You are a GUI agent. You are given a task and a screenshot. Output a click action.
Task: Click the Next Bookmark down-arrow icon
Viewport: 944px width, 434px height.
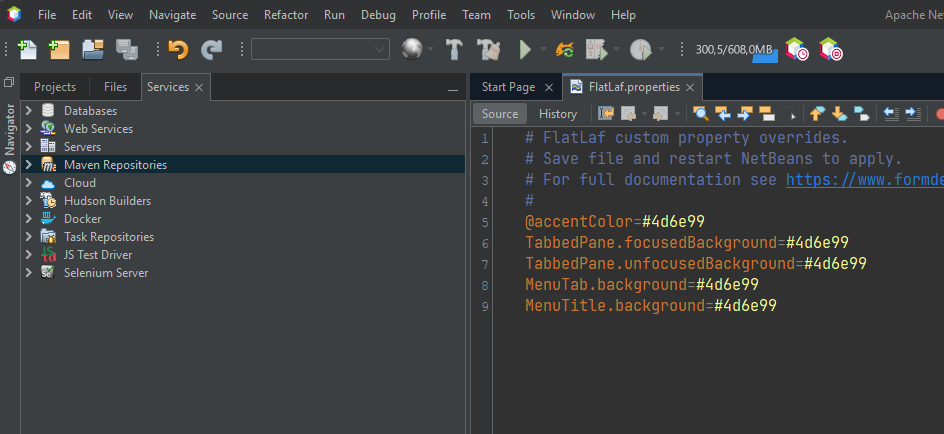pyautogui.click(x=840, y=113)
